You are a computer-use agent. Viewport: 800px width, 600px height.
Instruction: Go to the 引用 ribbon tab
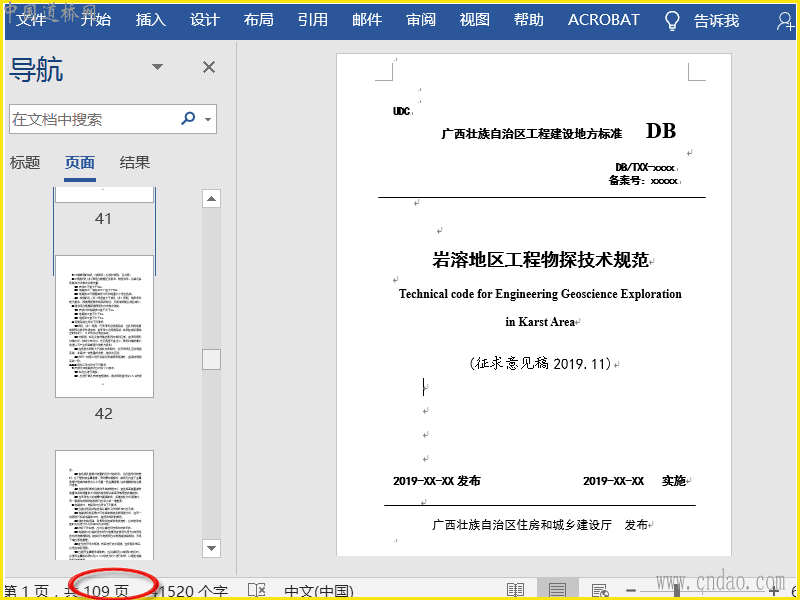[313, 20]
